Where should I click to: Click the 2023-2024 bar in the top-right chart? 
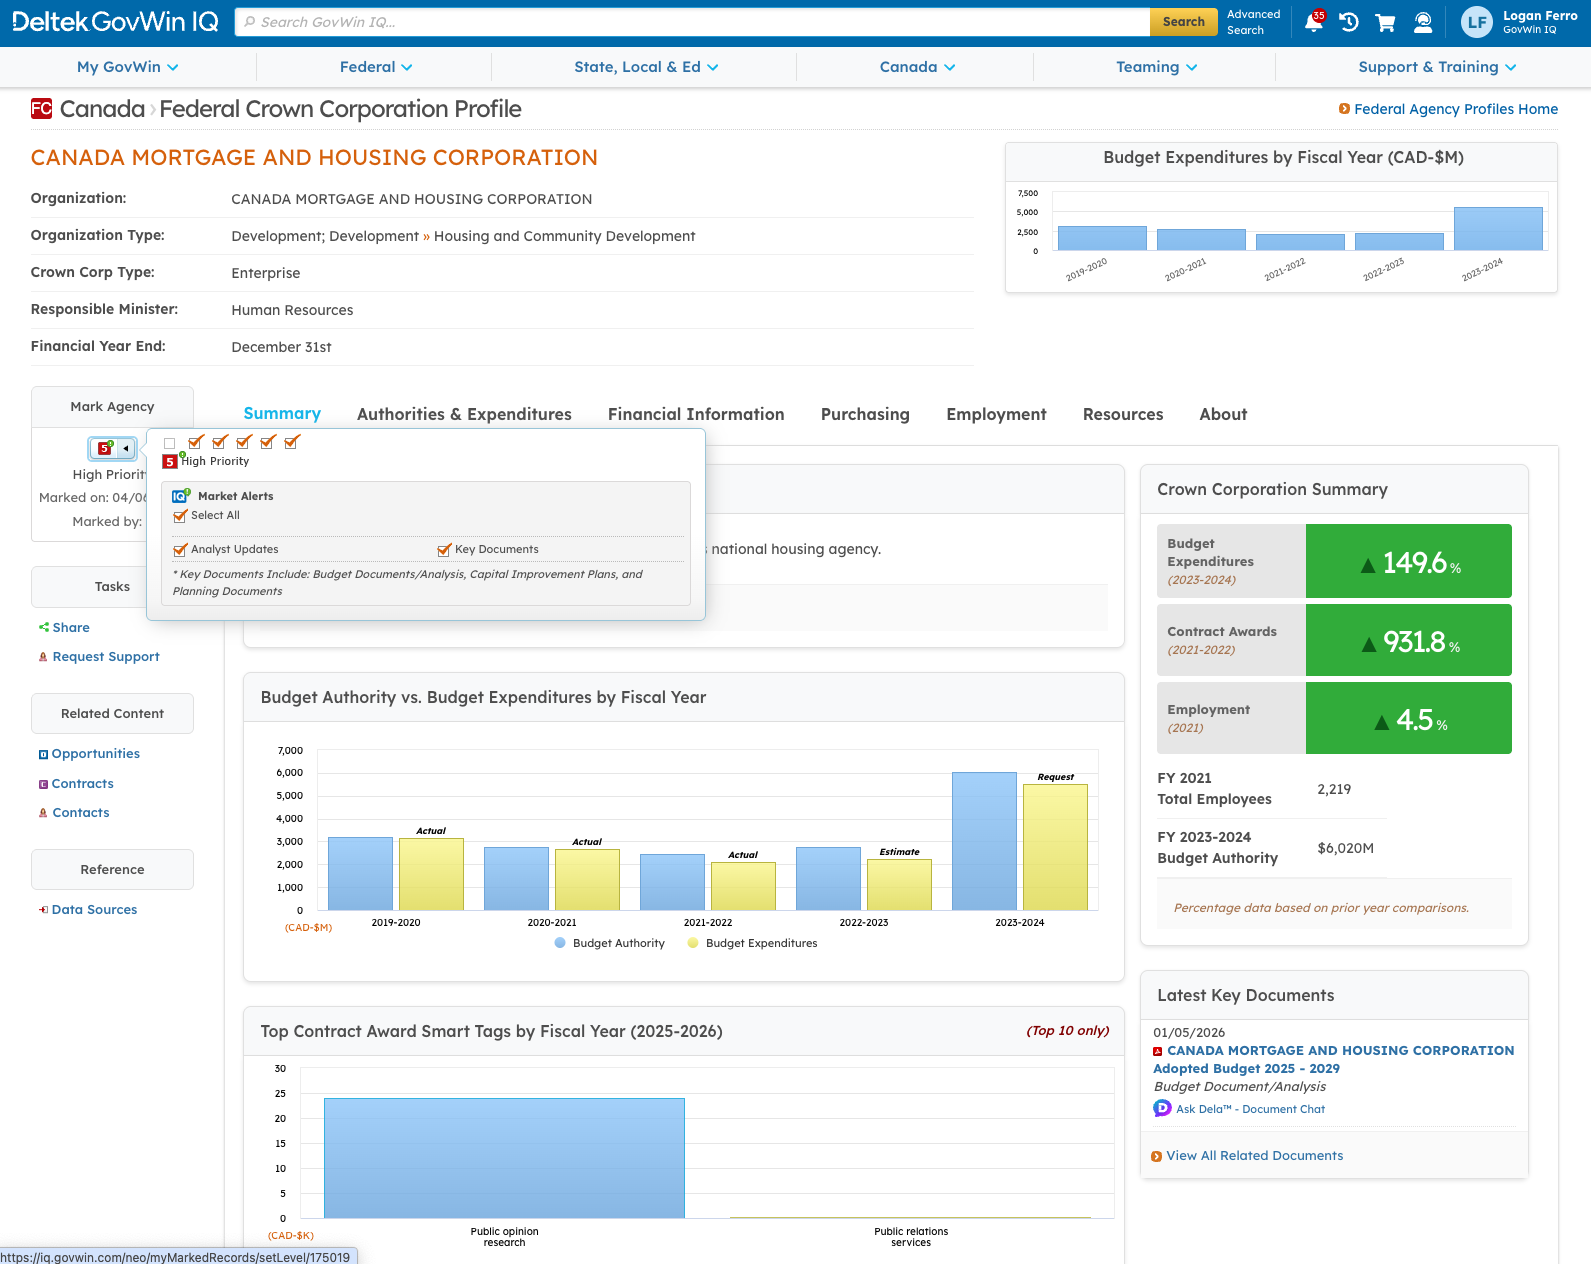1498,229
